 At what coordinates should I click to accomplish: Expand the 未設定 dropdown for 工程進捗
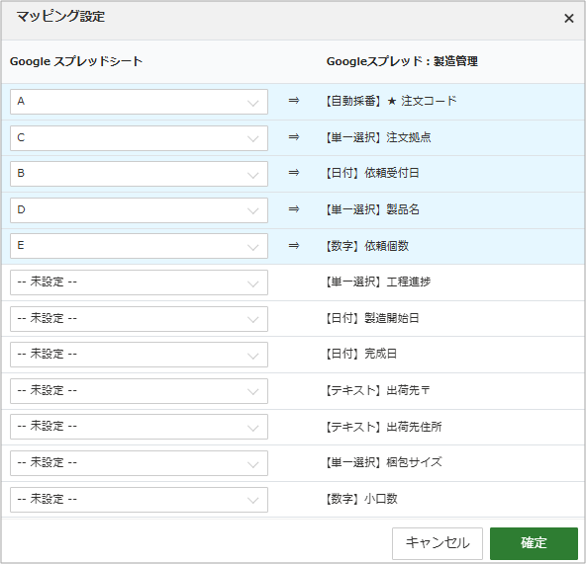(139, 282)
